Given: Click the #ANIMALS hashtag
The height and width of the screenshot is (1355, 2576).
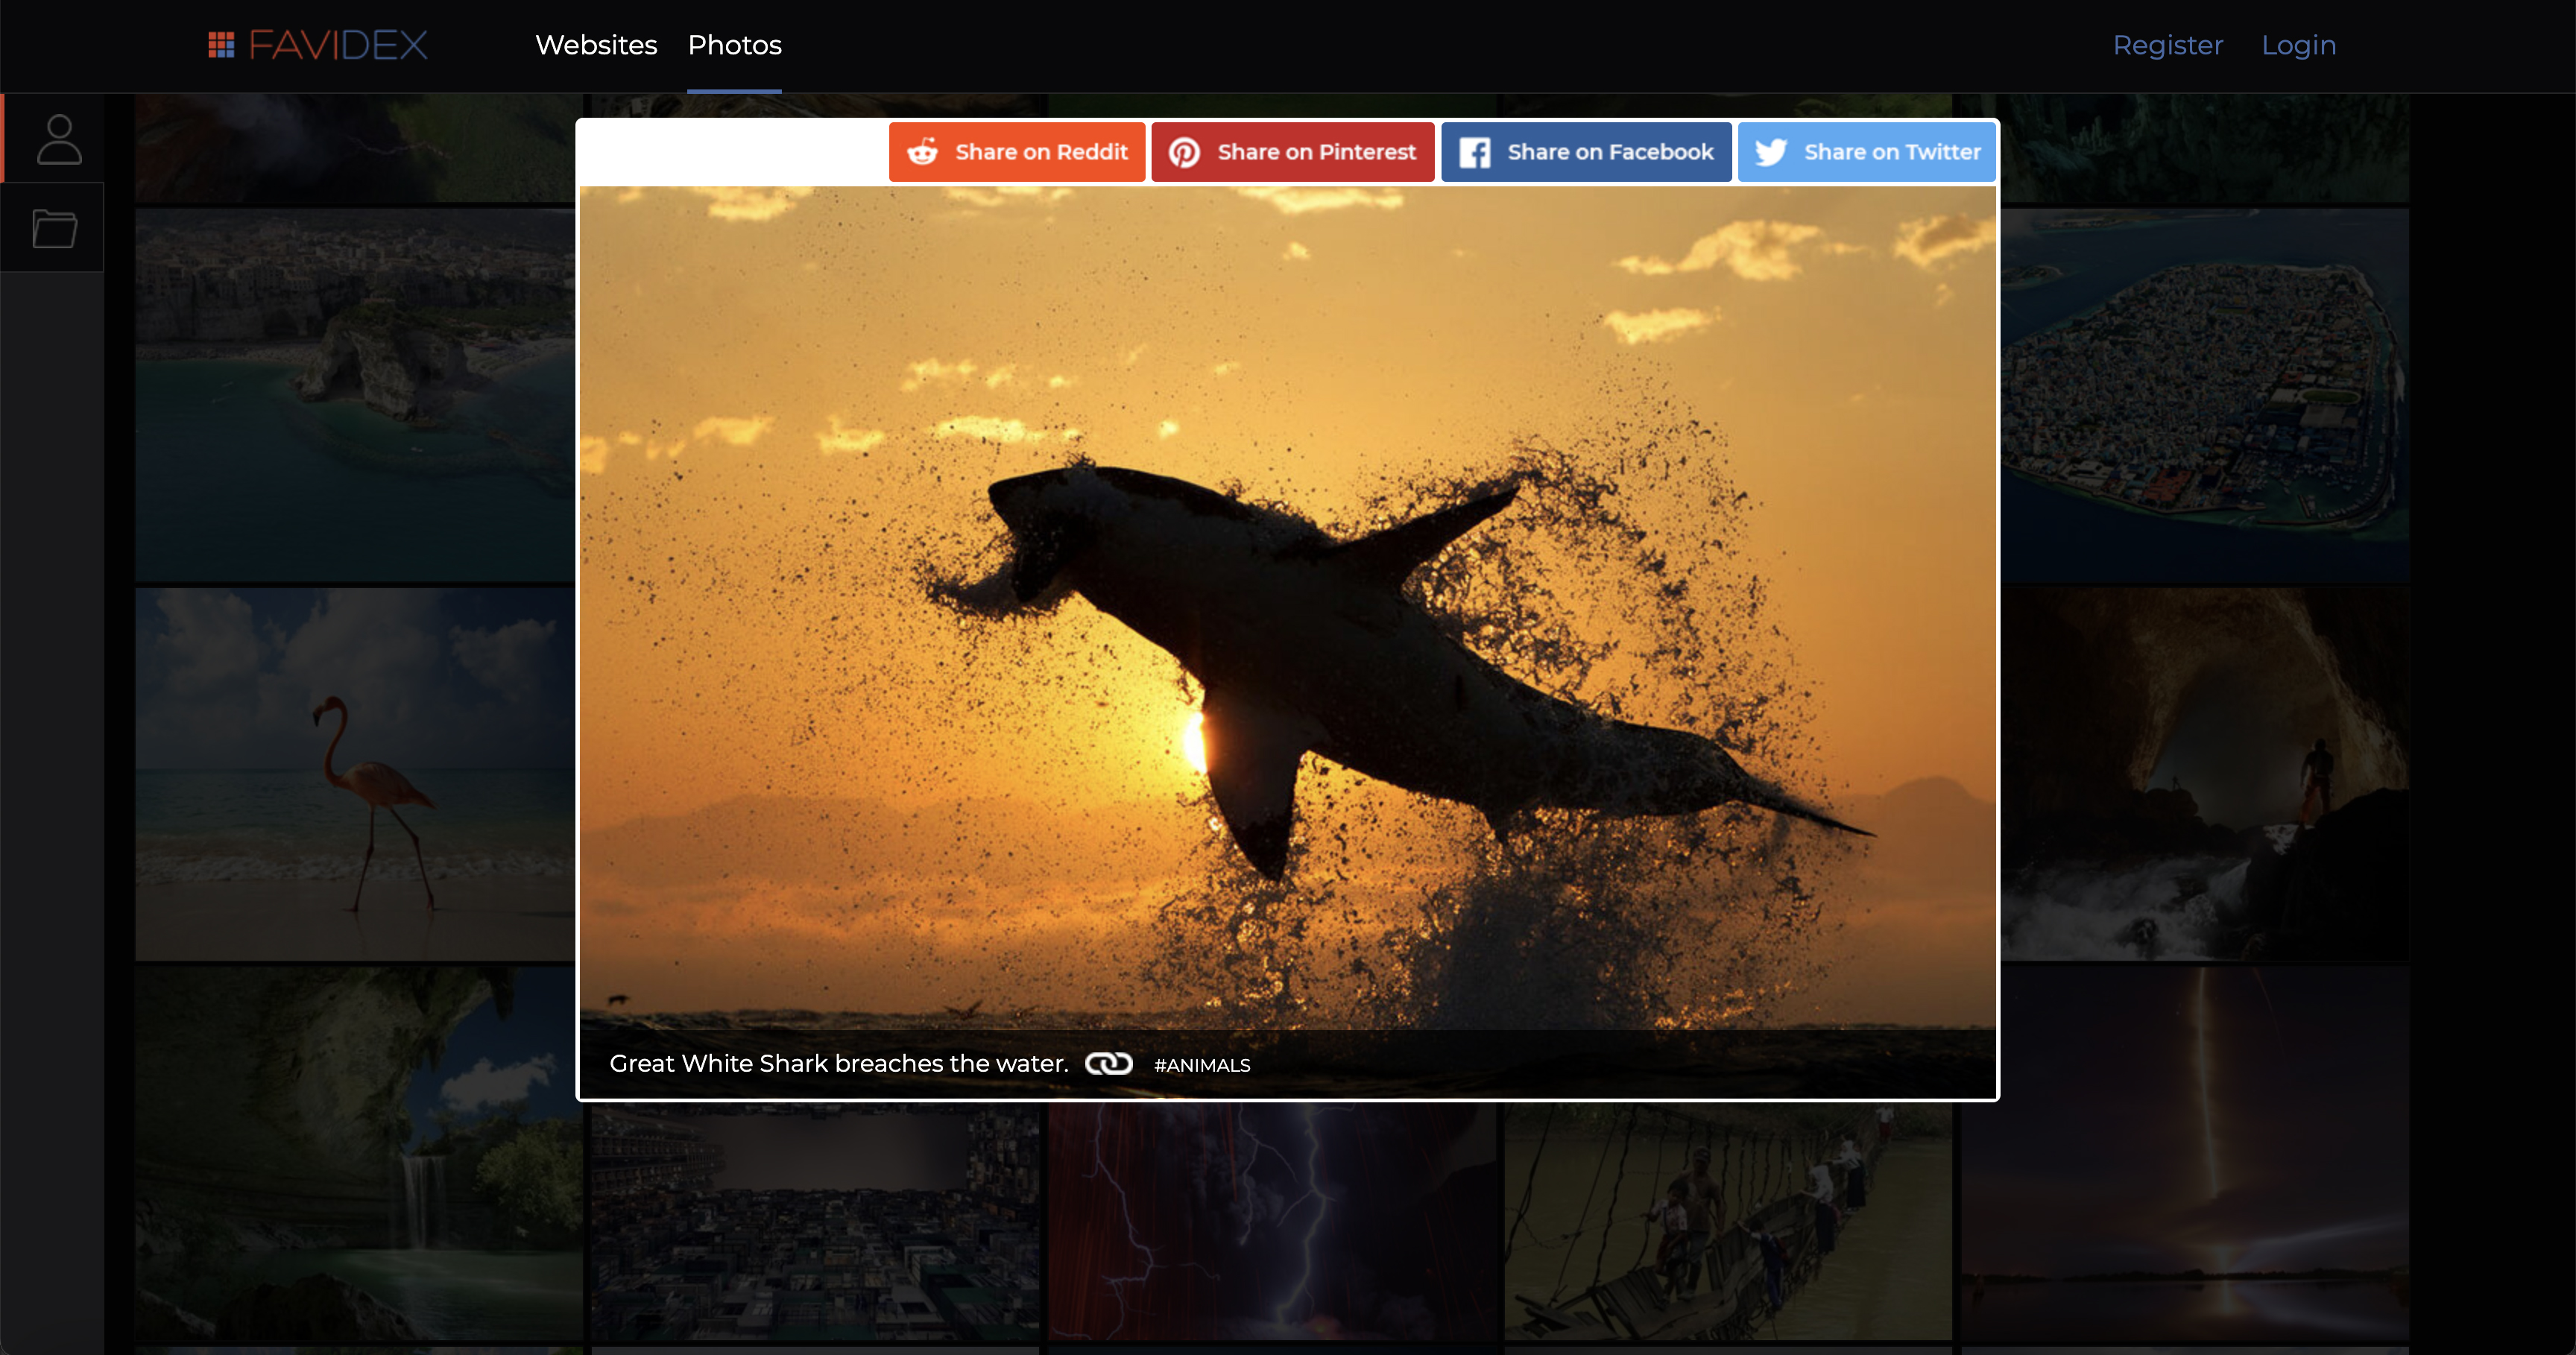Looking at the screenshot, I should point(1202,1065).
